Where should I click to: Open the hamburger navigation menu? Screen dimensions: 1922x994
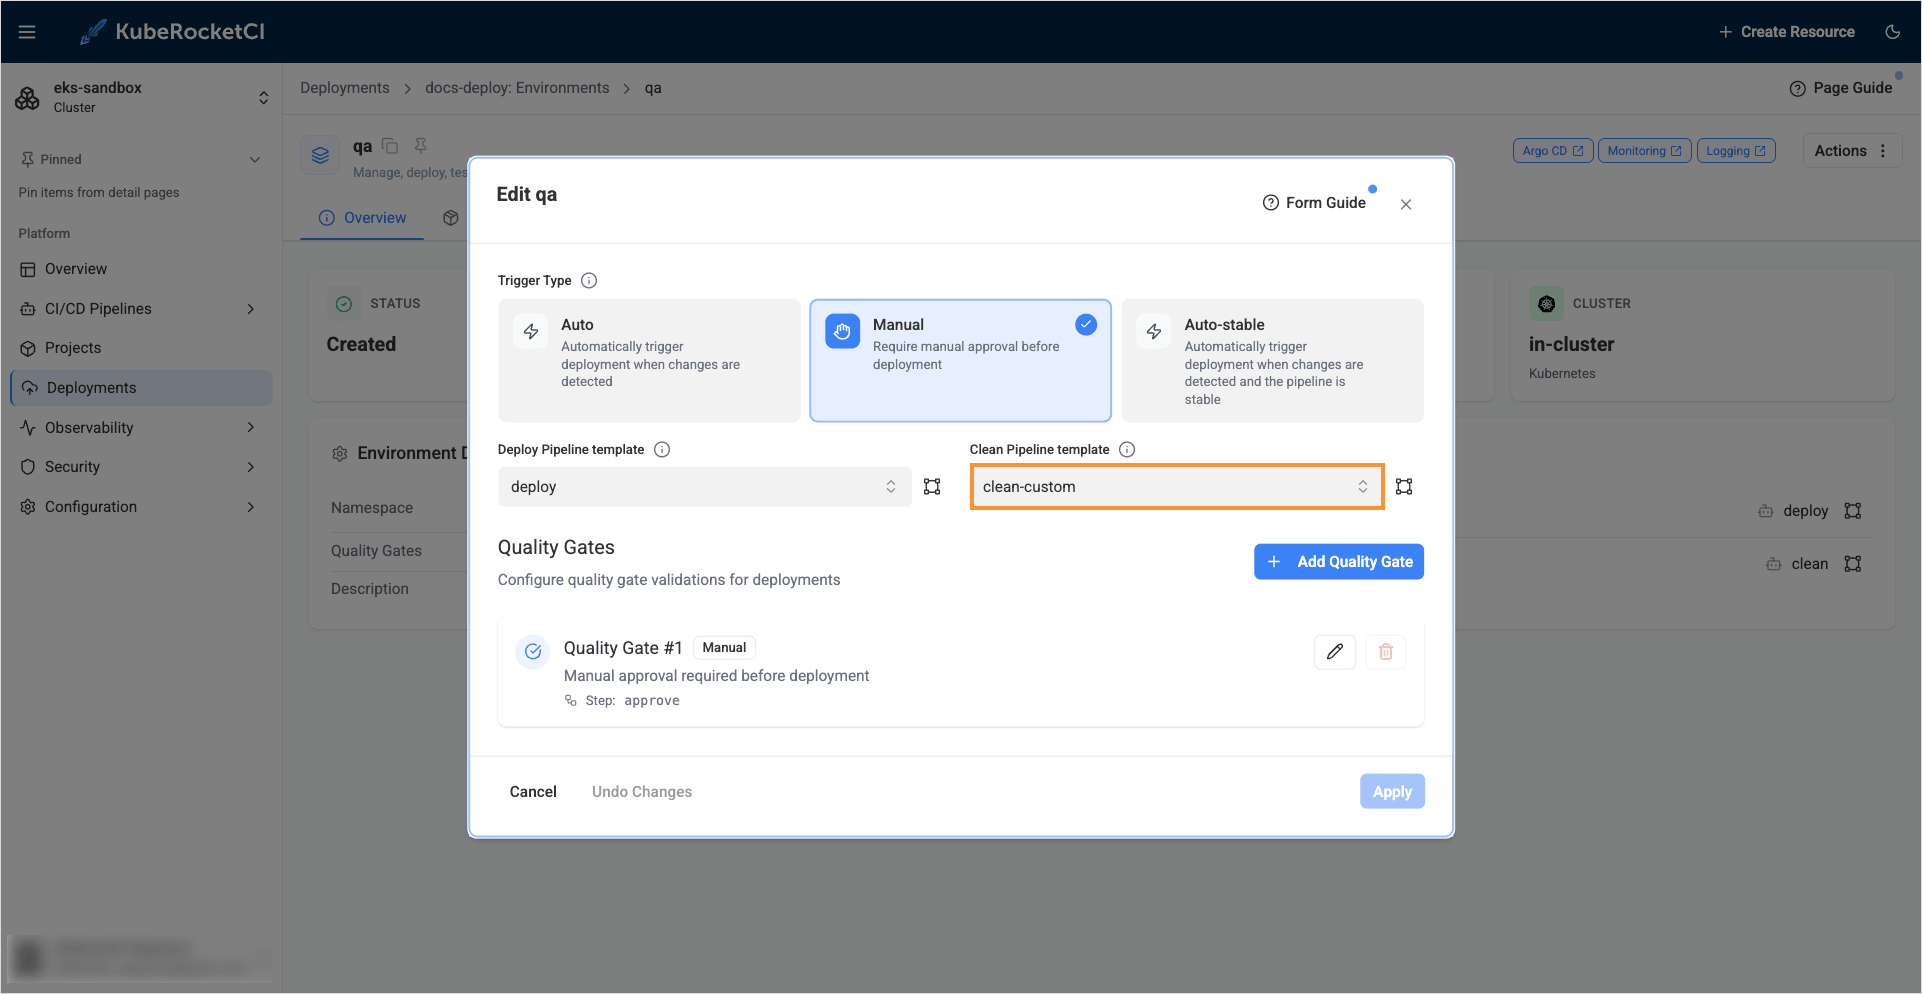click(x=27, y=32)
